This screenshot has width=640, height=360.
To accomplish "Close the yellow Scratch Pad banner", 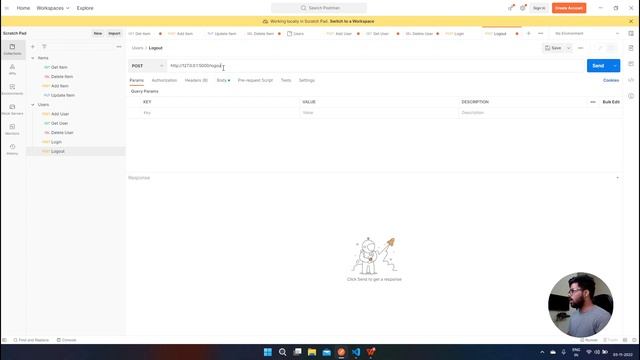I will point(631,21).
